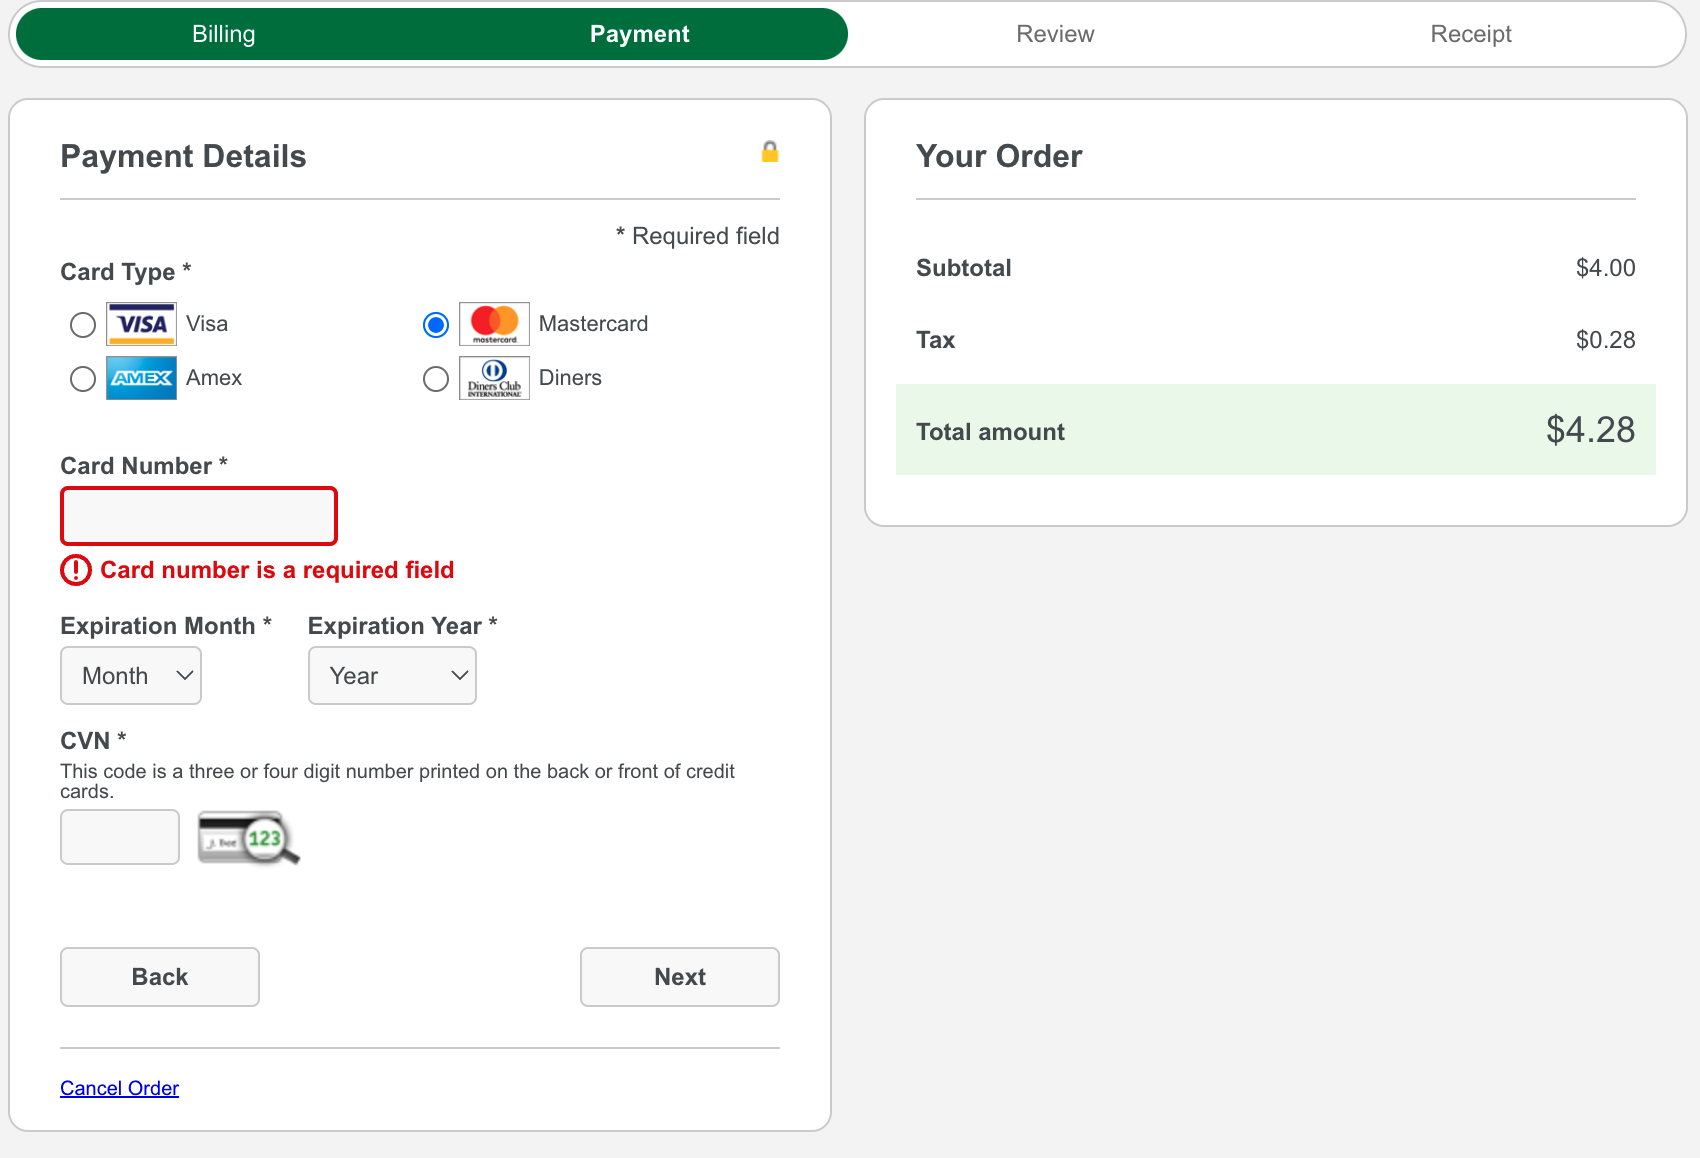Open the Expiration Month dropdown
The height and width of the screenshot is (1158, 1700).
[131, 676]
